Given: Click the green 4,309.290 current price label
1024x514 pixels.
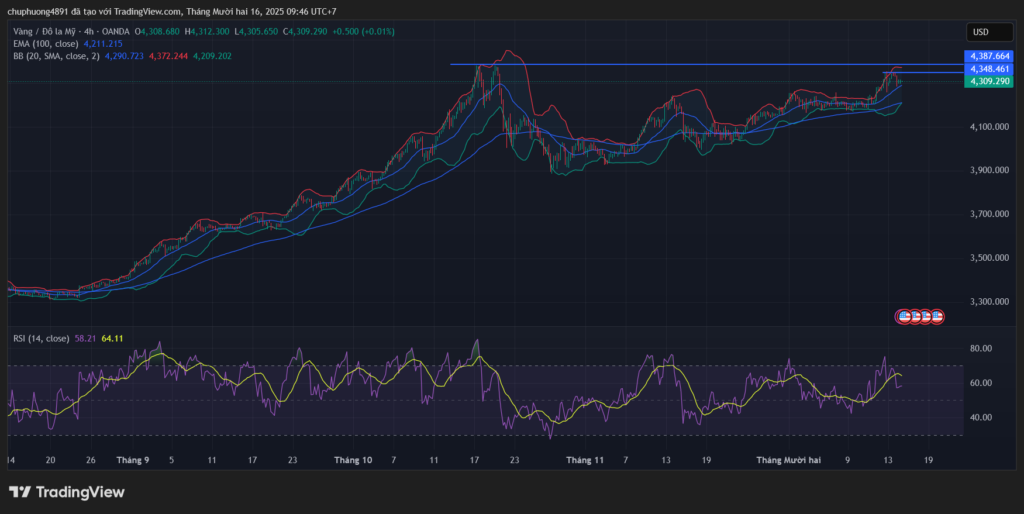Looking at the screenshot, I should 988,81.
